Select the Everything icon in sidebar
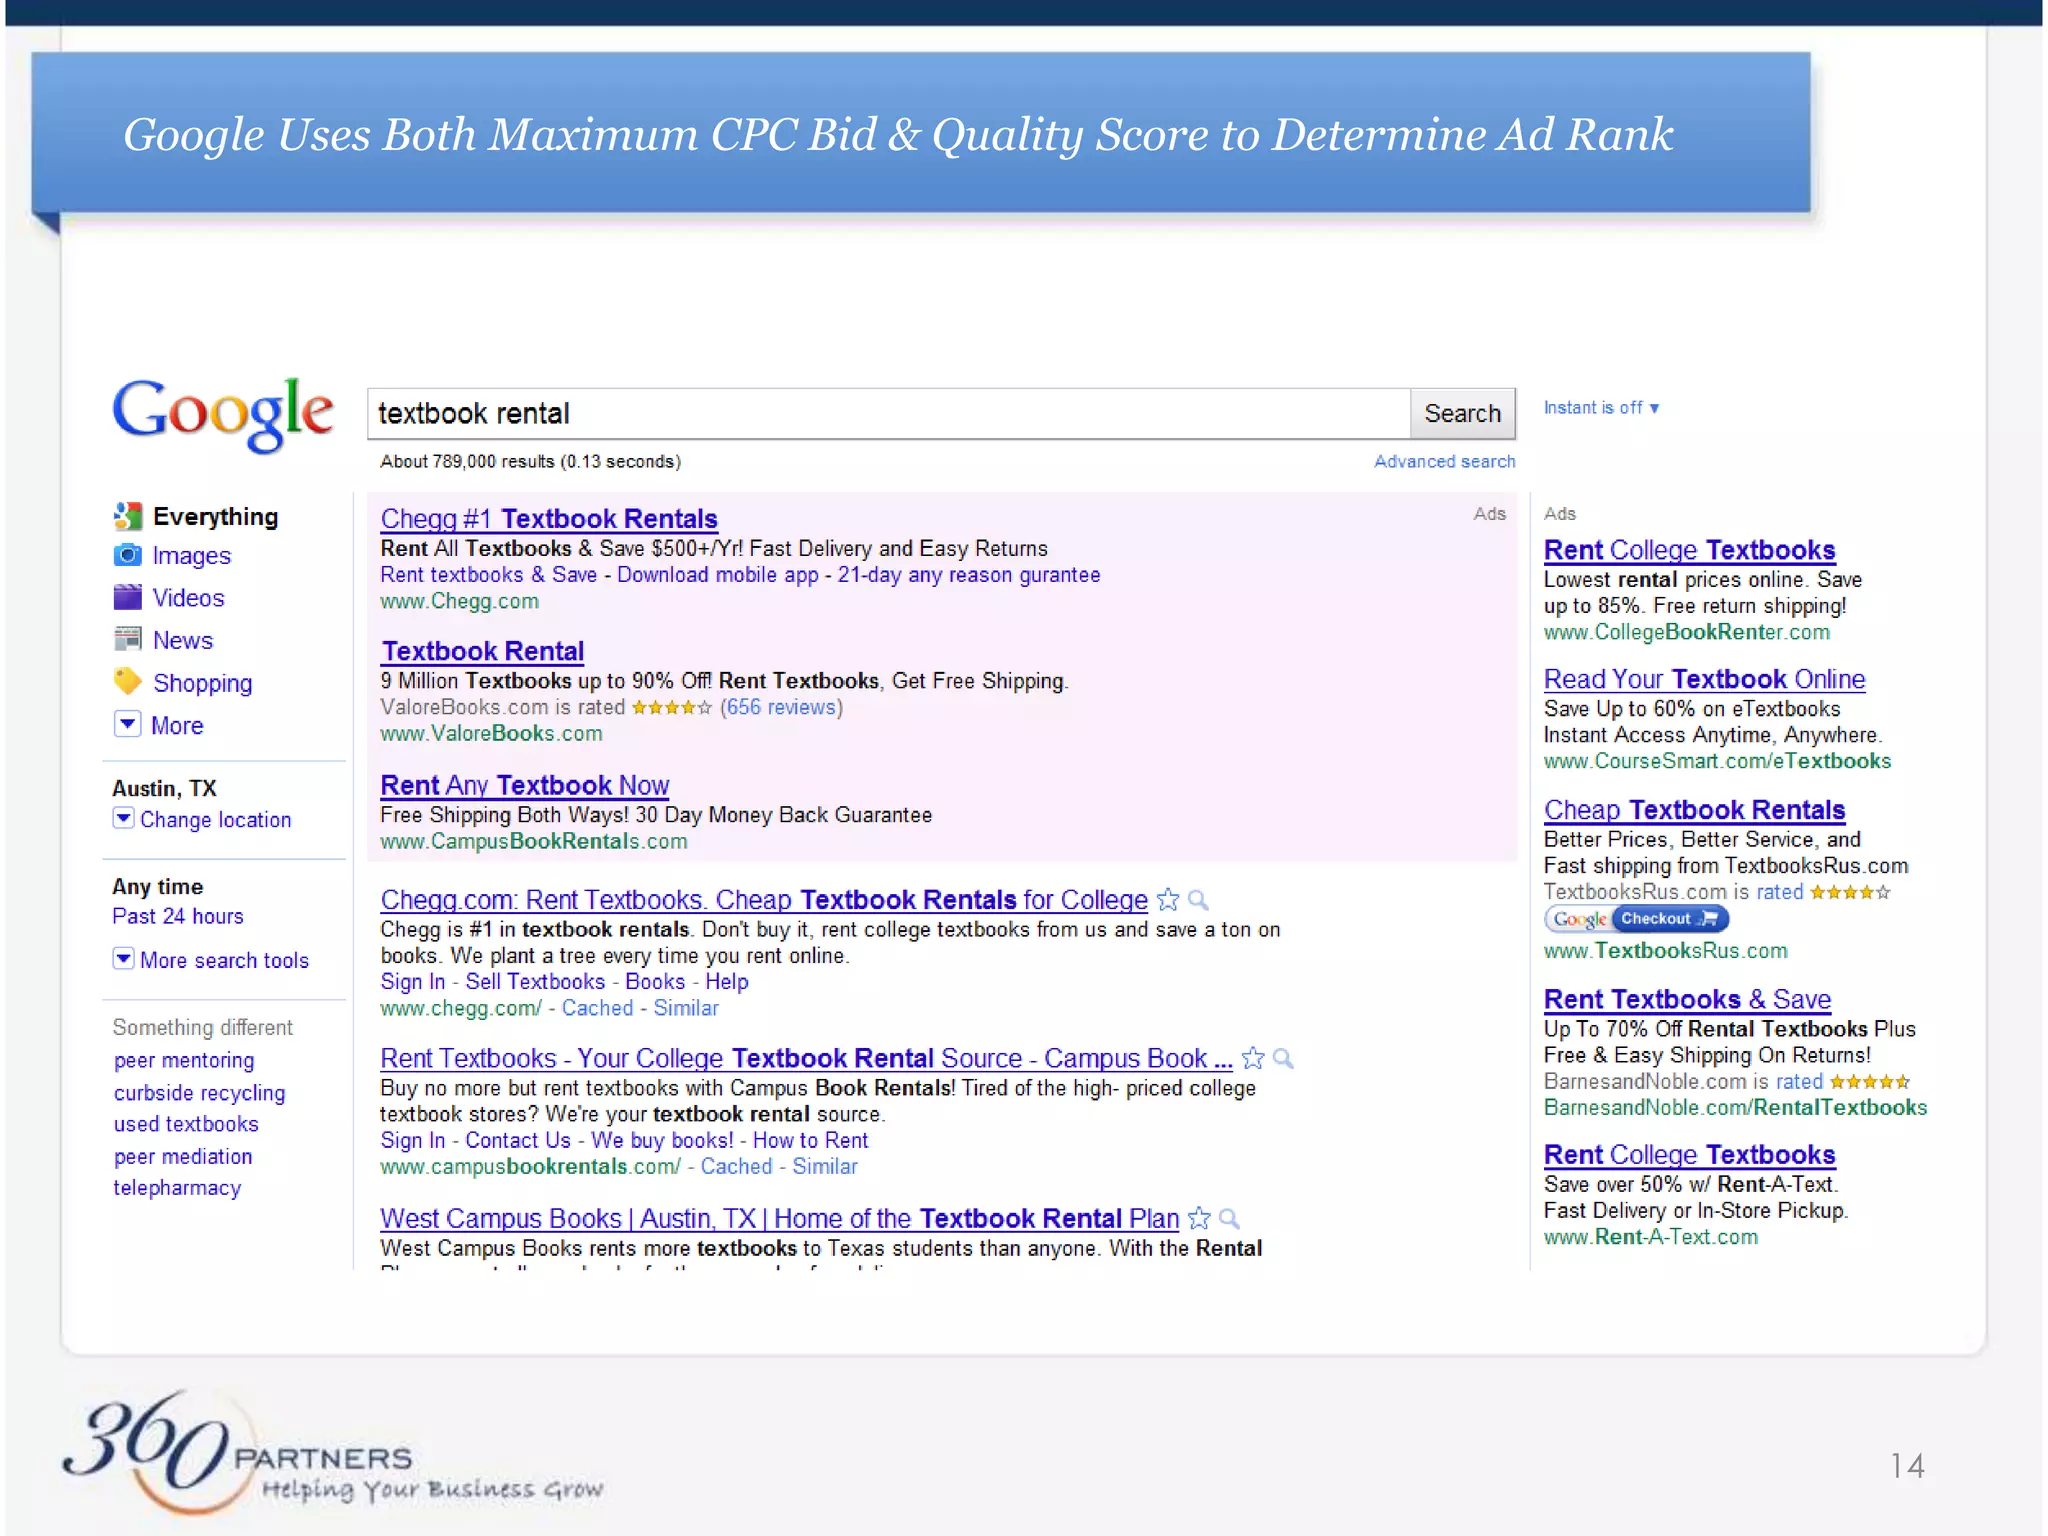Image resolution: width=2048 pixels, height=1536 pixels. [127, 516]
